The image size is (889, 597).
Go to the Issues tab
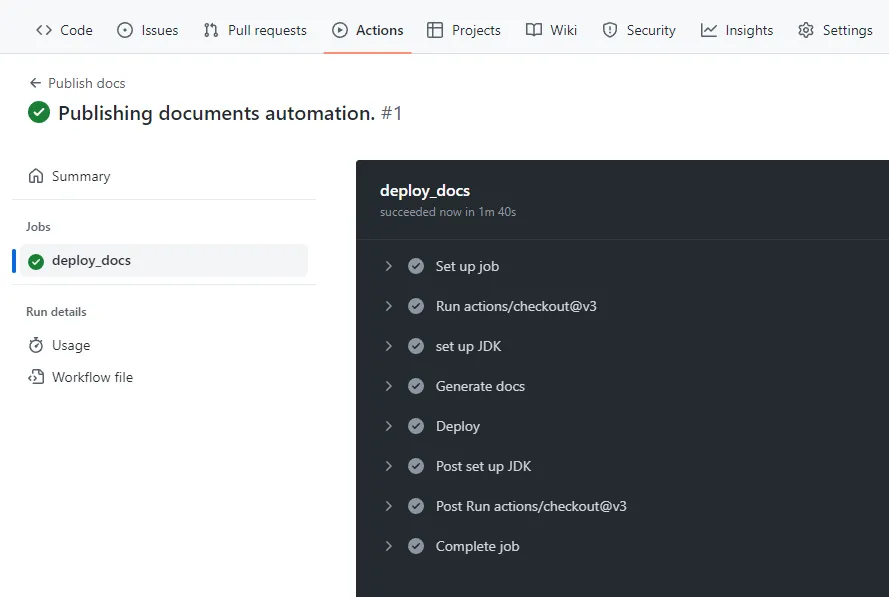(x=148, y=30)
